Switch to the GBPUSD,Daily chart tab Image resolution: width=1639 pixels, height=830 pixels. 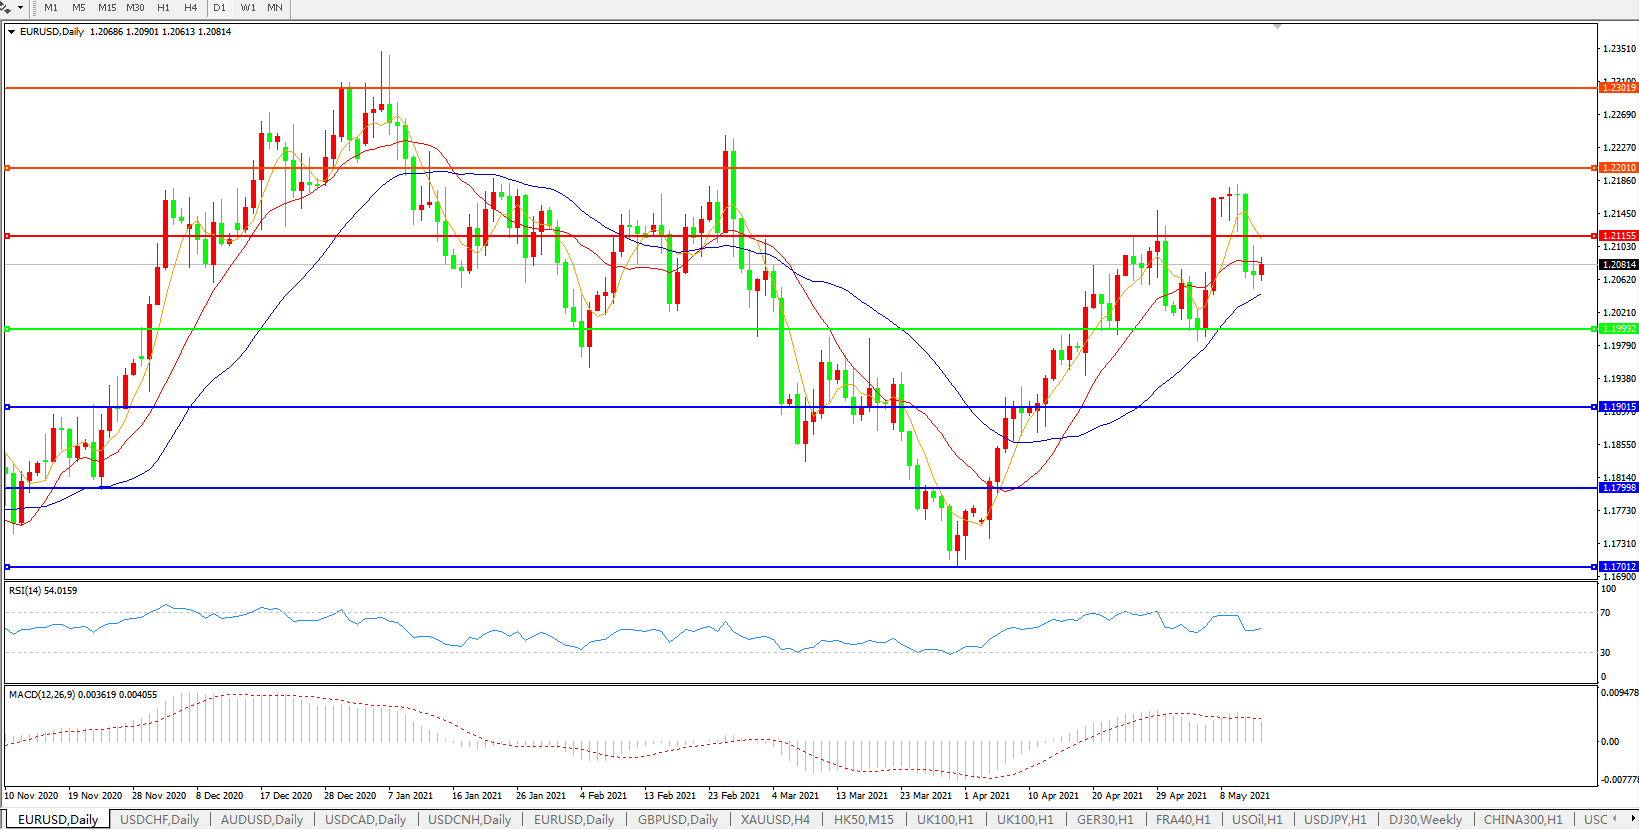point(678,820)
